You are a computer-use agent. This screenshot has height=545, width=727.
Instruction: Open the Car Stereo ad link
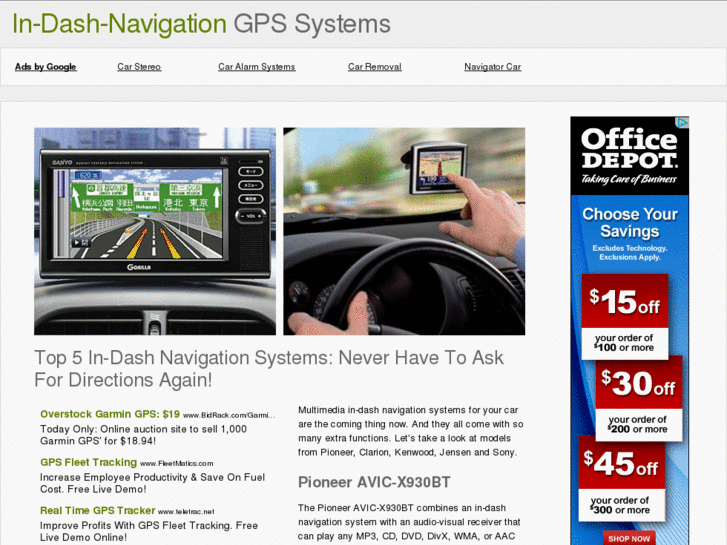point(139,67)
